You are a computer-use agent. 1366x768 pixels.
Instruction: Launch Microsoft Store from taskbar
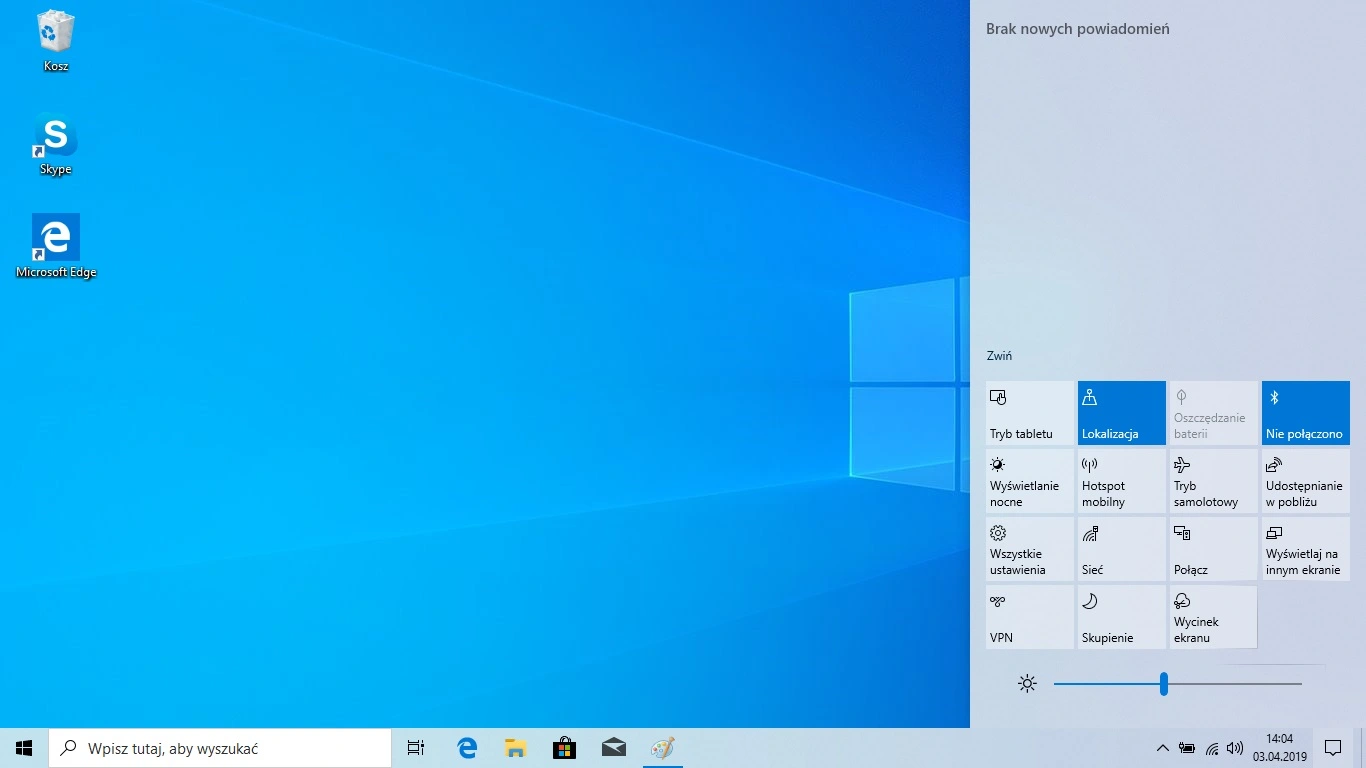coord(564,748)
